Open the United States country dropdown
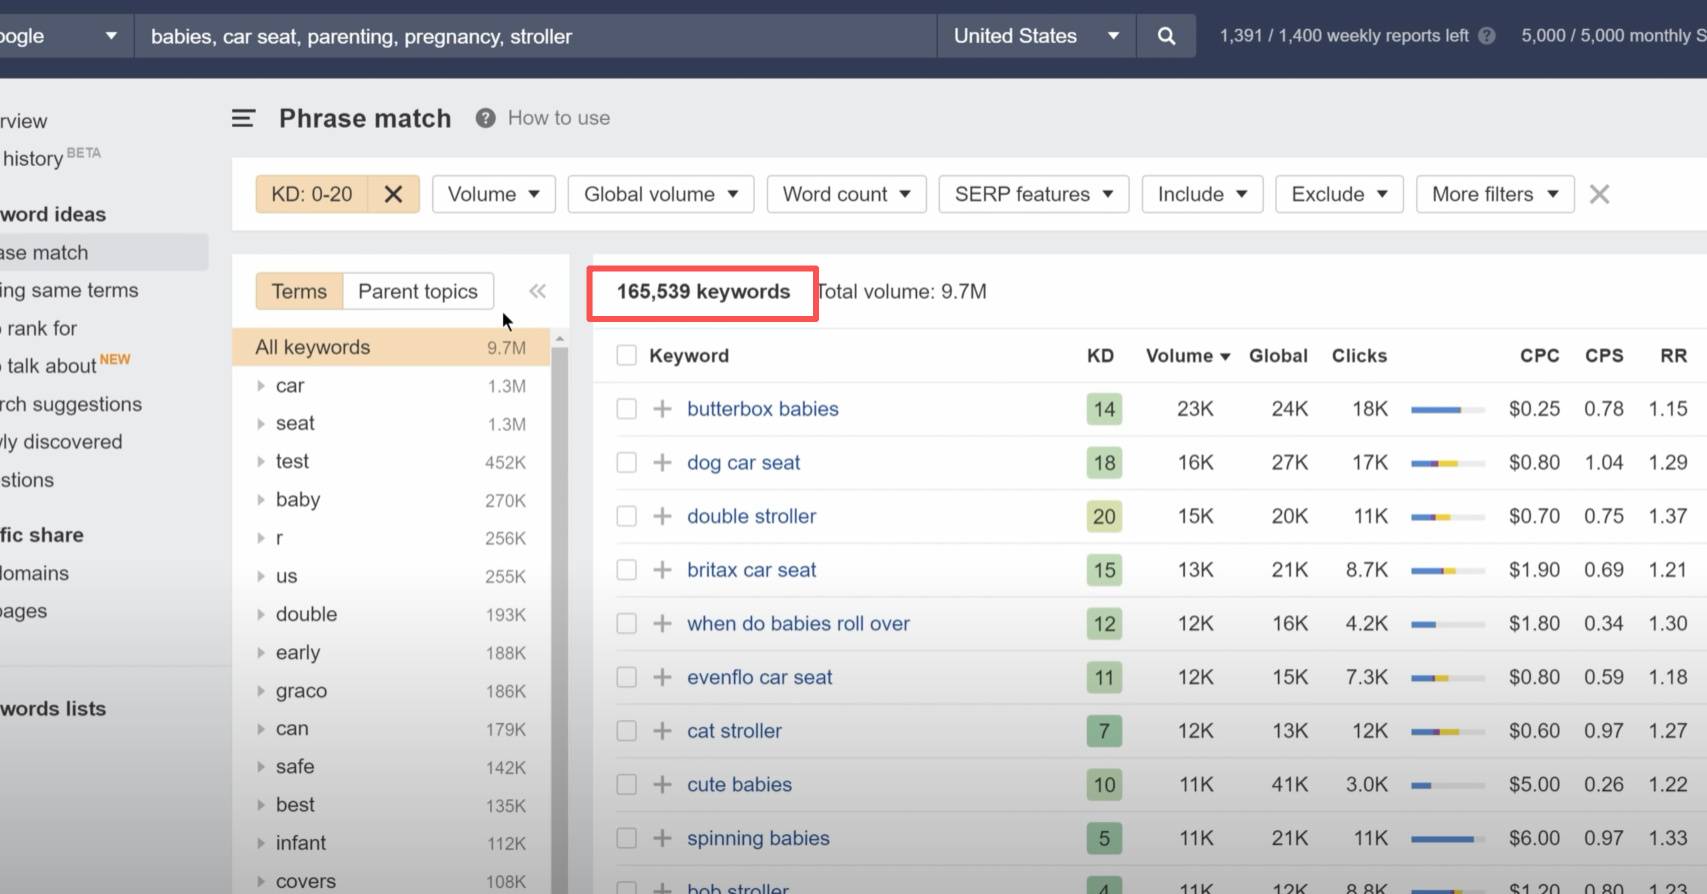Image resolution: width=1707 pixels, height=894 pixels. (x=1036, y=36)
